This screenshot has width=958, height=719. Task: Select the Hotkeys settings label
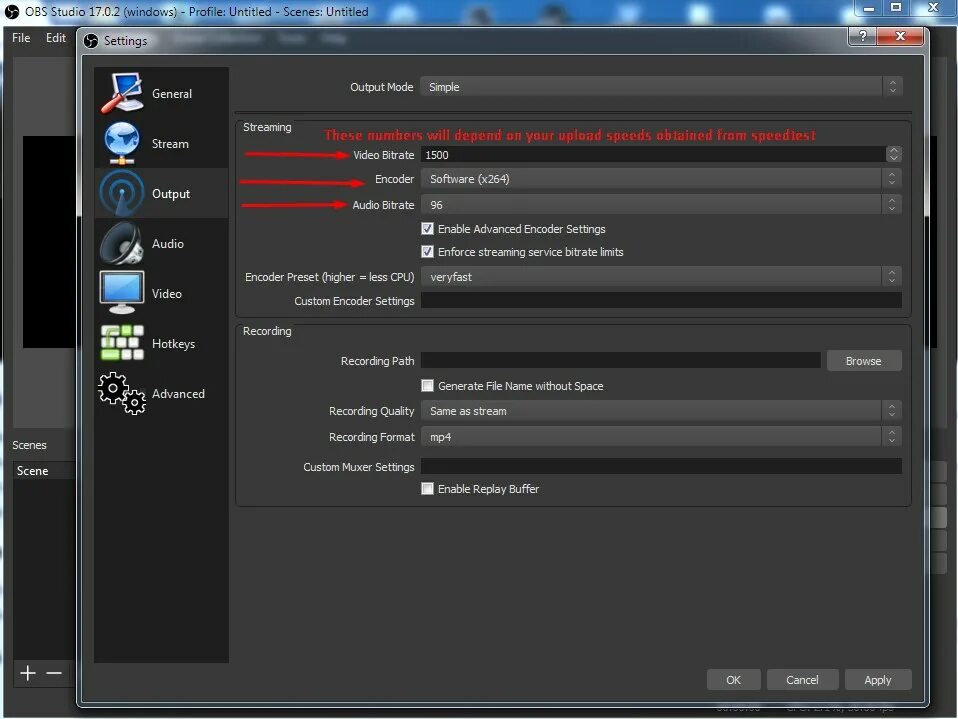[x=174, y=343]
